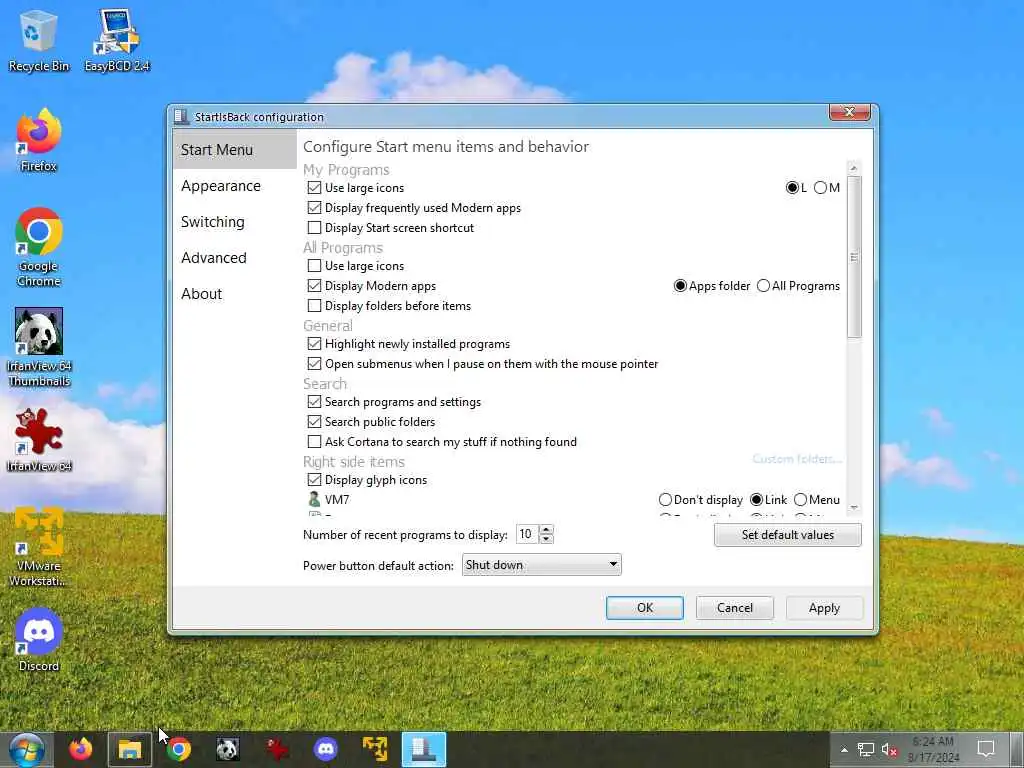Toggle Display glyph icons checkbox
The image size is (1024, 768).
pyautogui.click(x=314, y=480)
